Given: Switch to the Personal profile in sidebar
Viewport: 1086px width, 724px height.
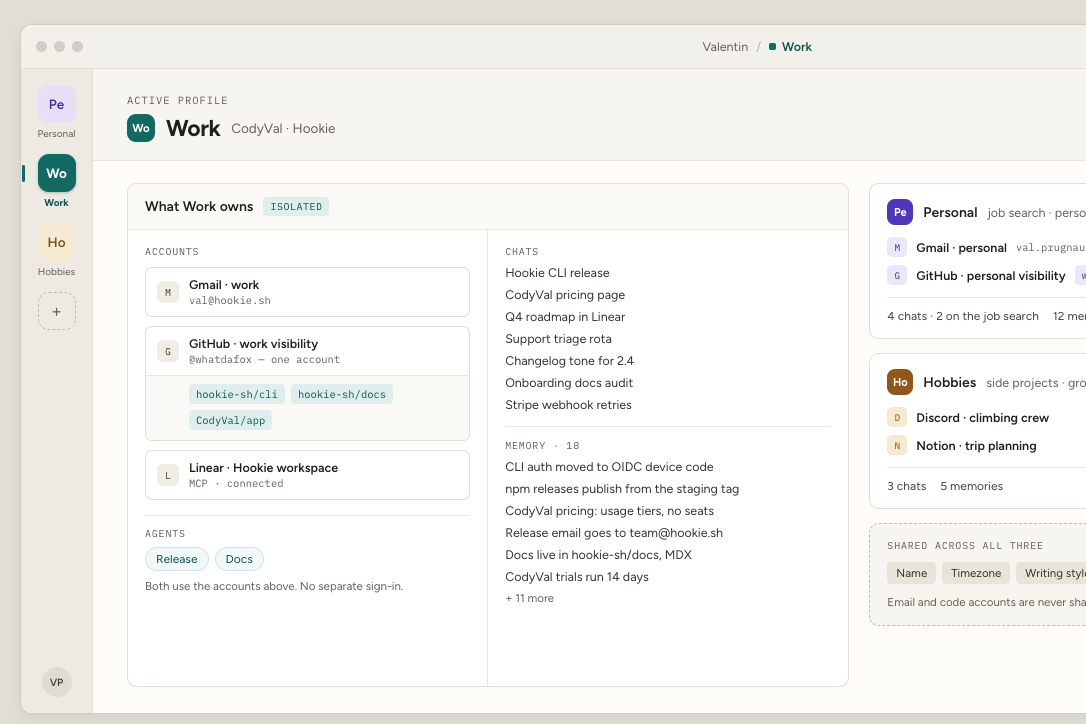Looking at the screenshot, I should [x=57, y=105].
